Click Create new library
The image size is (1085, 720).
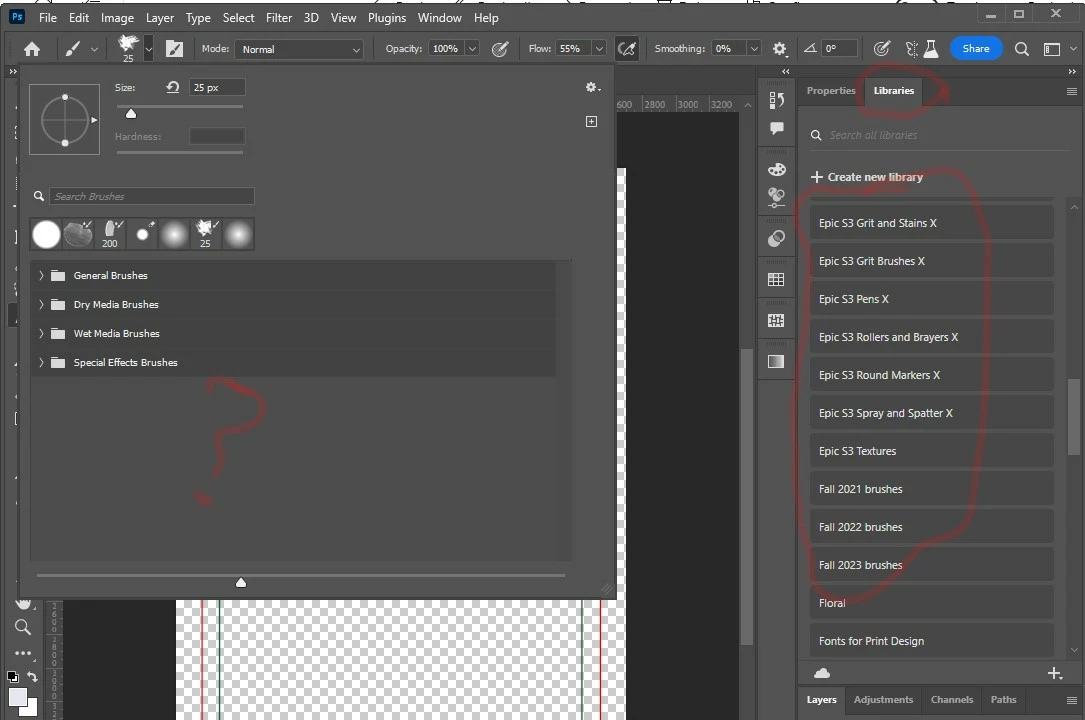867,177
